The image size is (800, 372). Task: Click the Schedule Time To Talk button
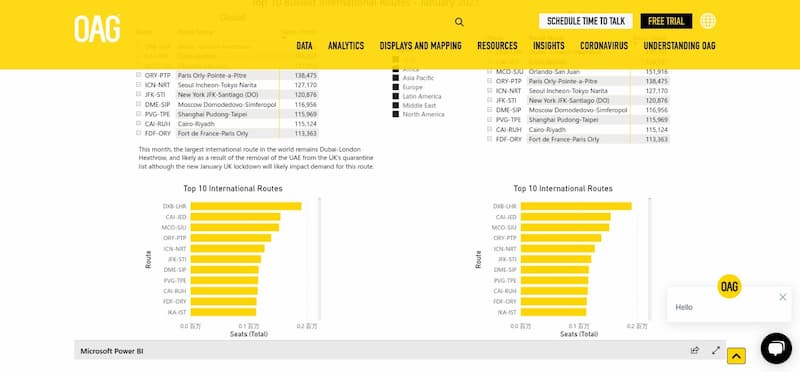point(586,21)
